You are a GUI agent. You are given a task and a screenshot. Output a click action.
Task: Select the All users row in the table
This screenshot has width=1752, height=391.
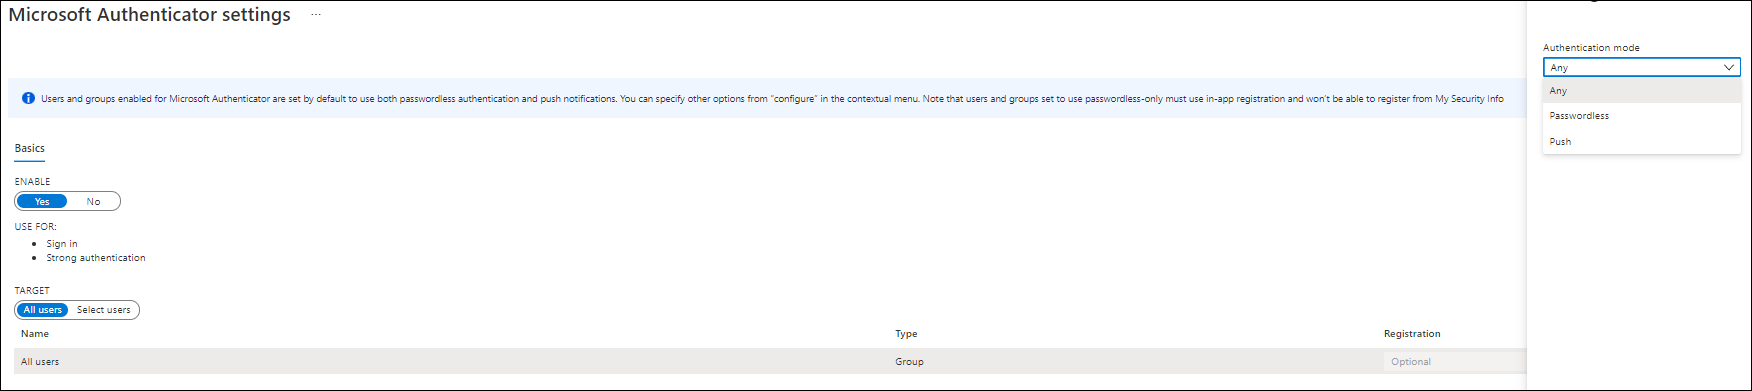click(770, 362)
